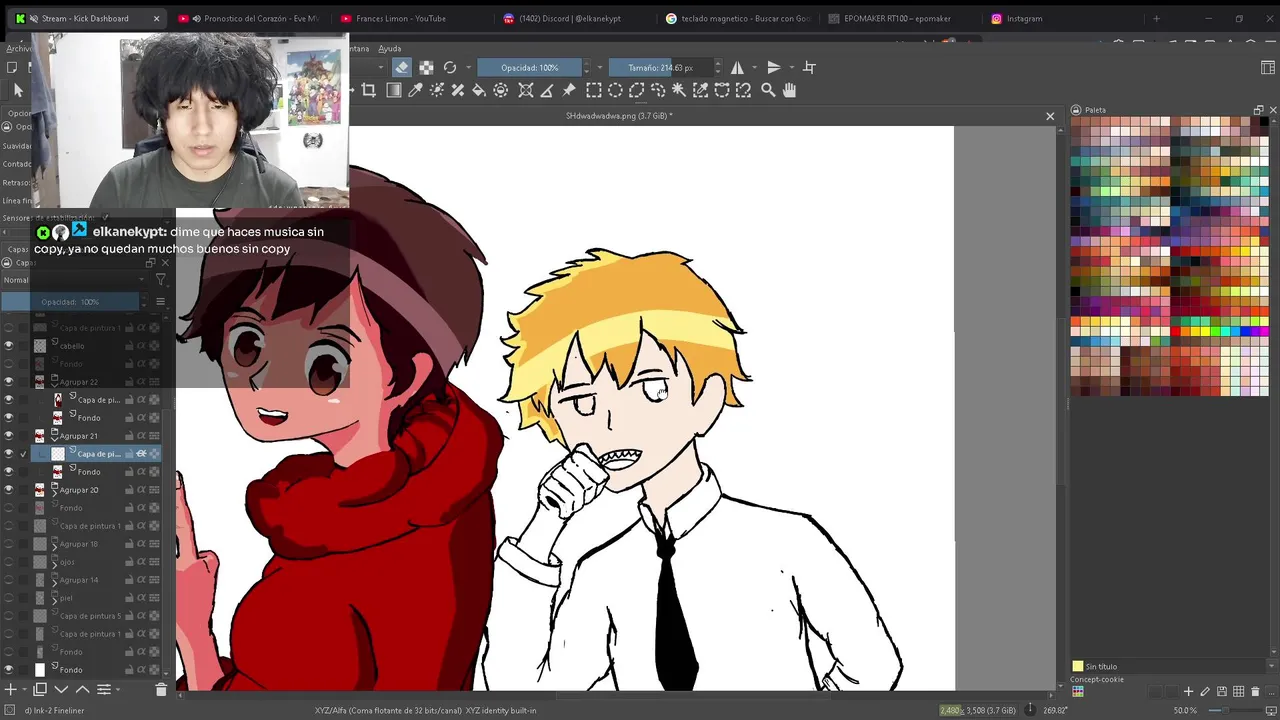Select the Zoom magnifier tool

point(768,90)
